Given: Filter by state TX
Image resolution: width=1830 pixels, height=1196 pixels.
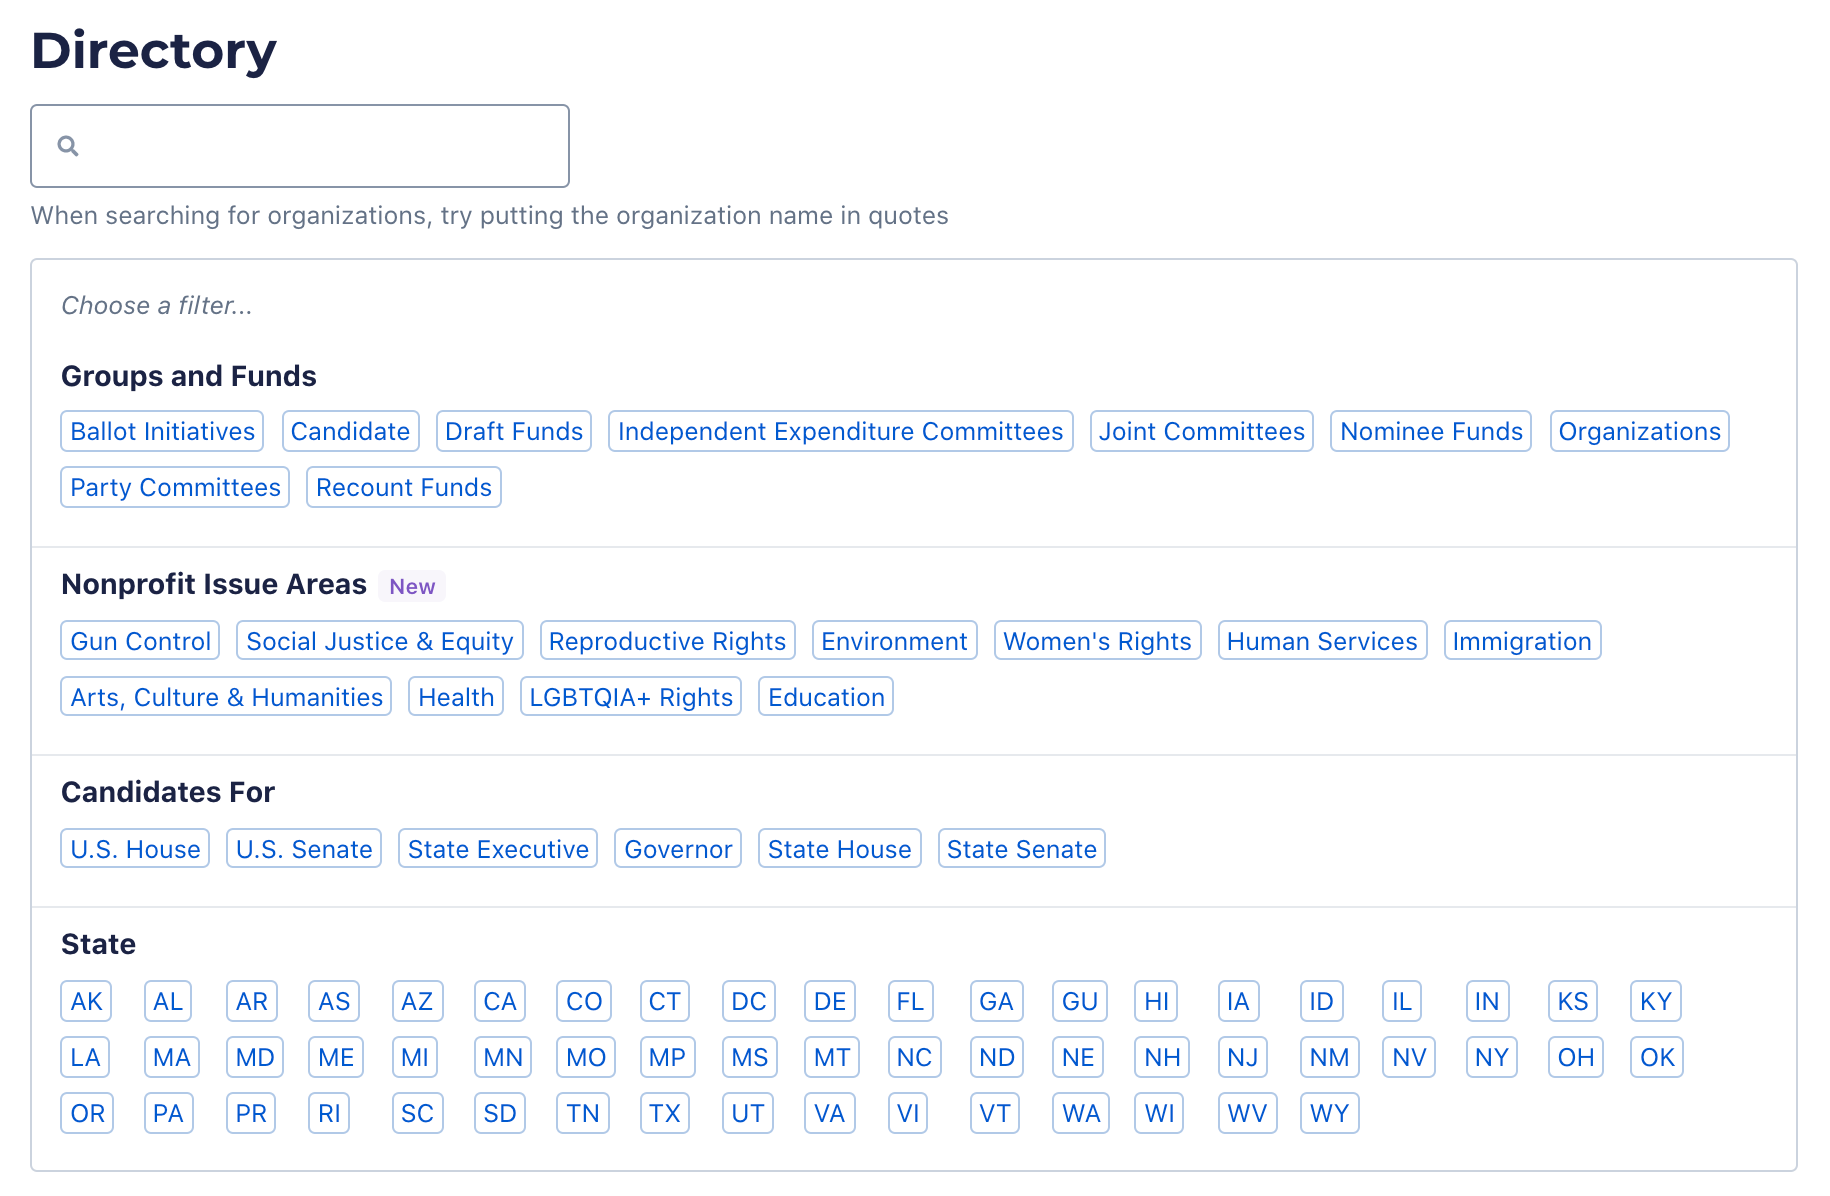Looking at the screenshot, I should pyautogui.click(x=665, y=1113).
